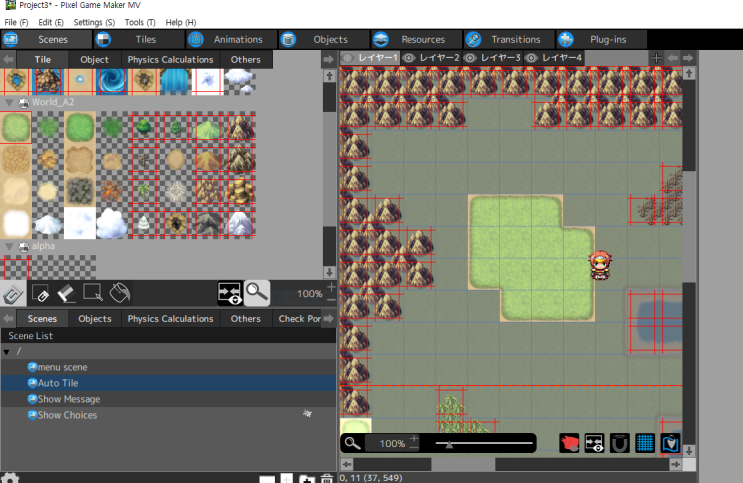The height and width of the screenshot is (483, 743).
Task: Toggle visibility eye of レイヤー4
Action: coord(531,58)
